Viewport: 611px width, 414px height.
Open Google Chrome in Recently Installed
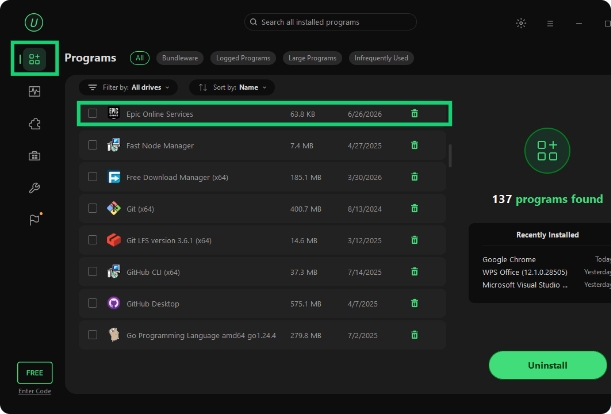pyautogui.click(x=509, y=259)
